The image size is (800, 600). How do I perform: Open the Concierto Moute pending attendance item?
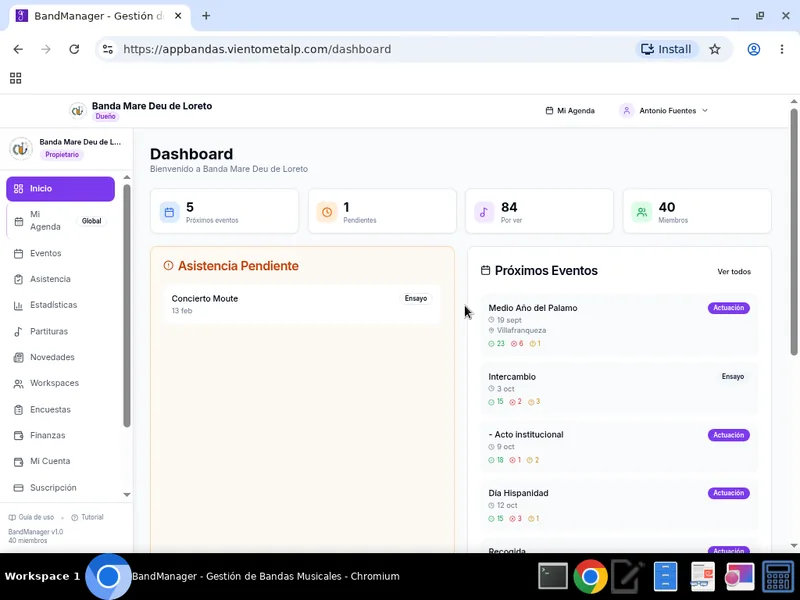pyautogui.click(x=302, y=304)
